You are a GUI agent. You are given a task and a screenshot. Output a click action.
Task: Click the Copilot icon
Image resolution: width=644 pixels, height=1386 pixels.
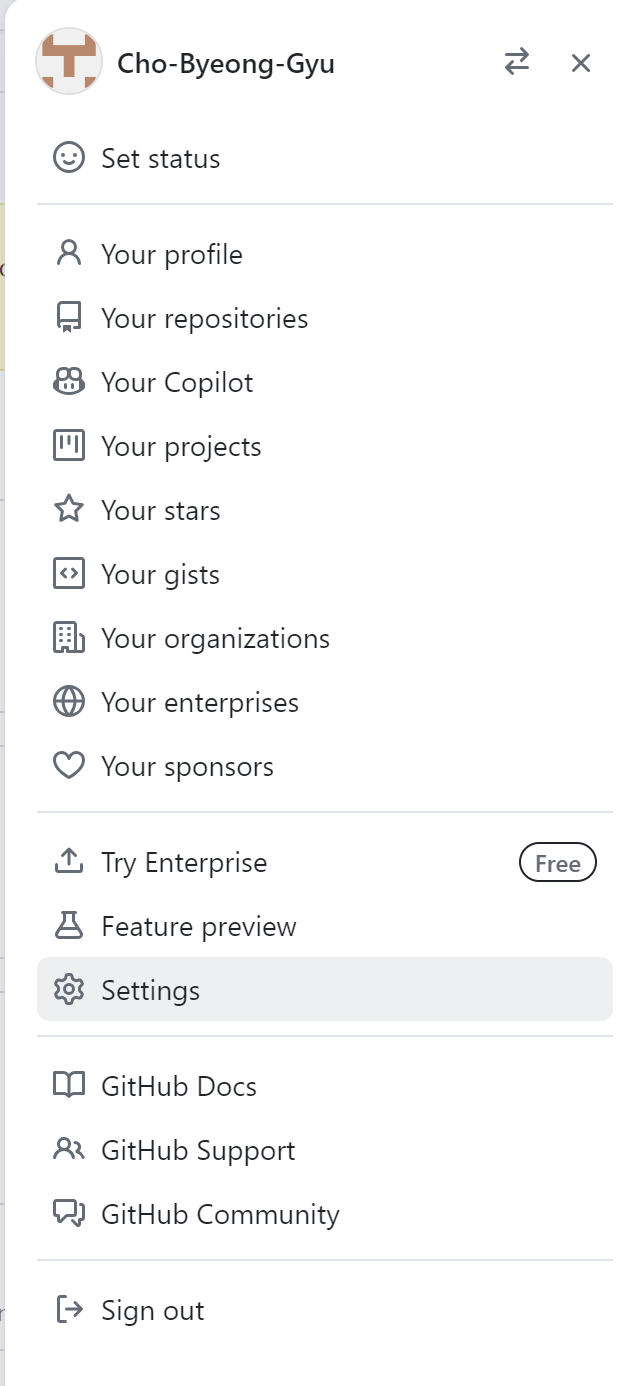click(69, 382)
